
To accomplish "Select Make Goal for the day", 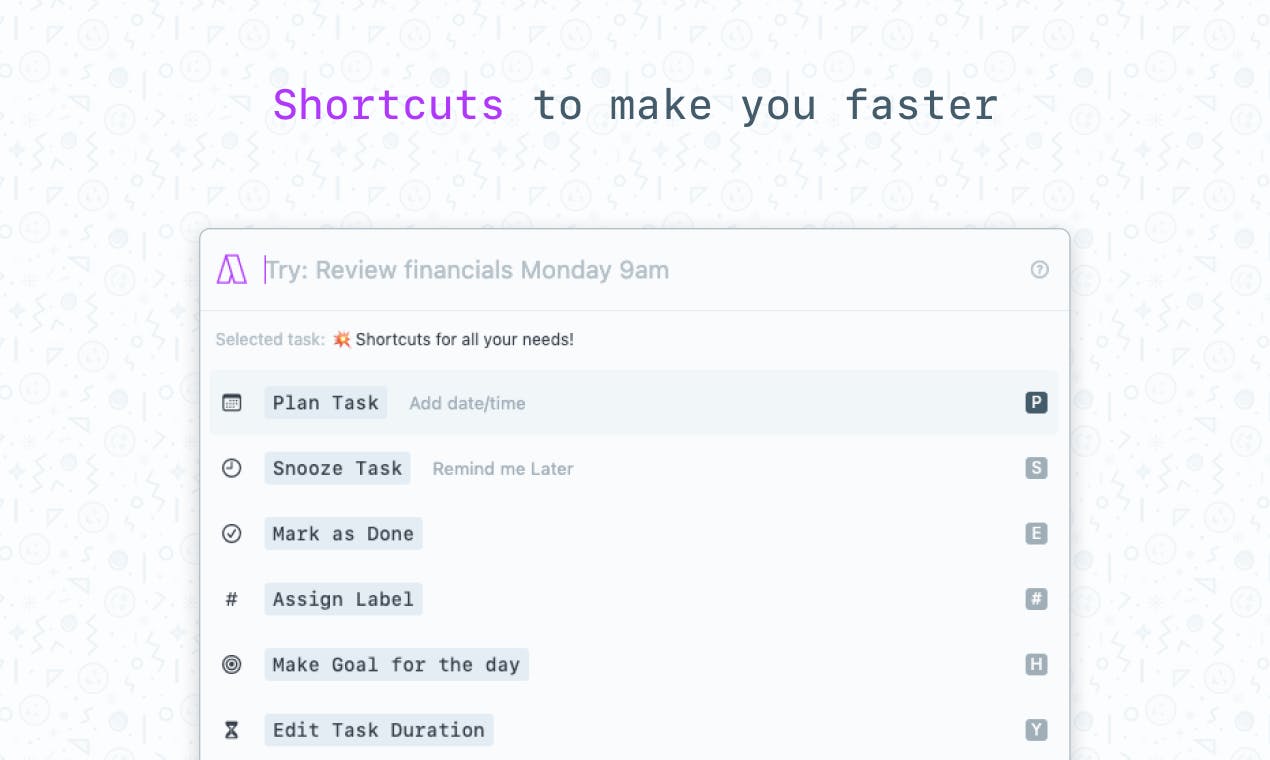I will coord(396,665).
